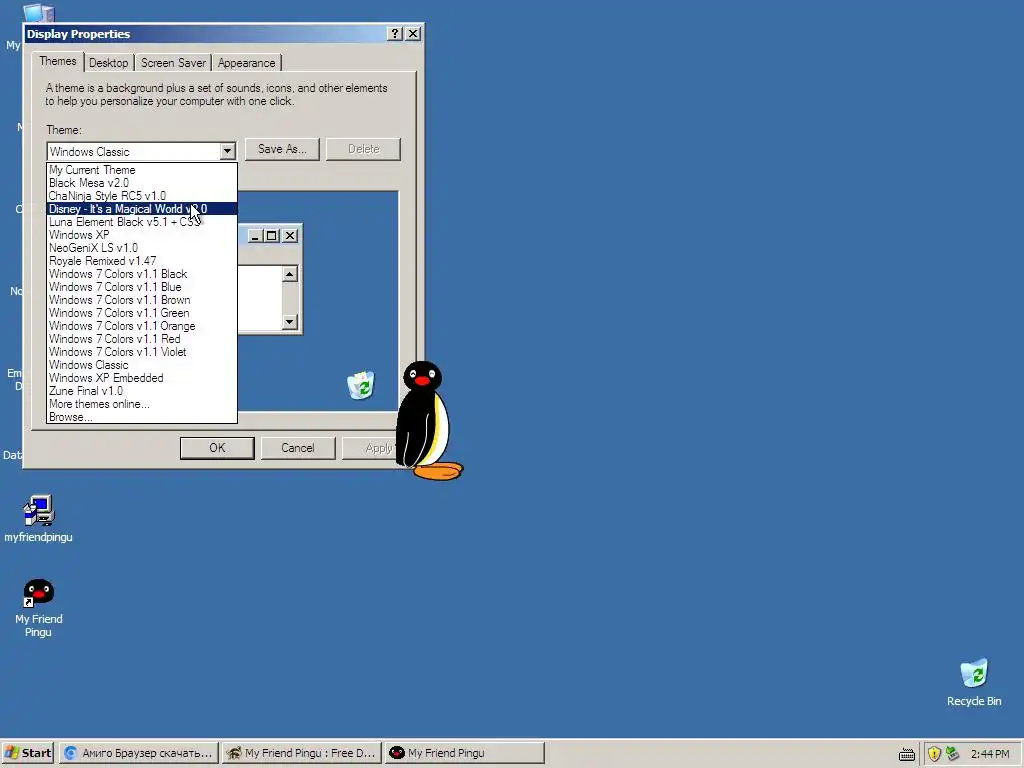1024x768 pixels.
Task: Choose Windows 7 Colors v1.1 Red
Action: point(142,339)
